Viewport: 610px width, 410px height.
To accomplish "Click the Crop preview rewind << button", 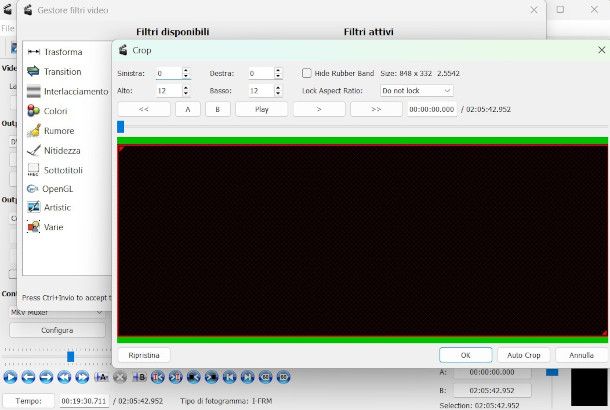I will pyautogui.click(x=144, y=109).
